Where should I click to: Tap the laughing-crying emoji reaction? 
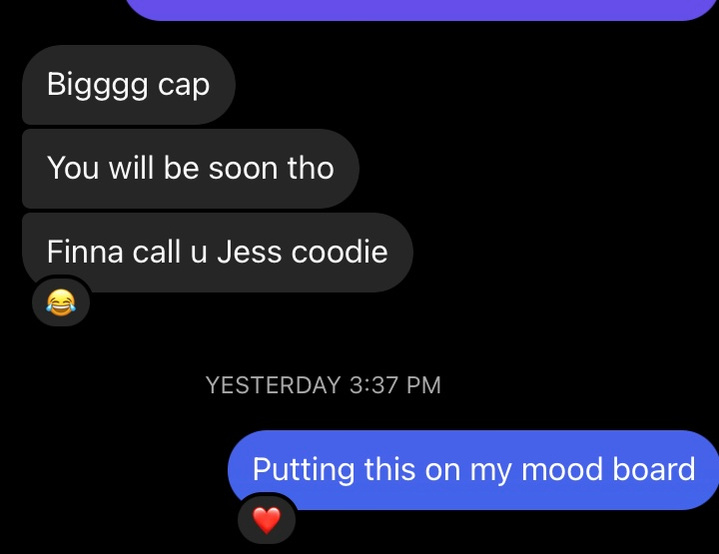[x=61, y=302]
